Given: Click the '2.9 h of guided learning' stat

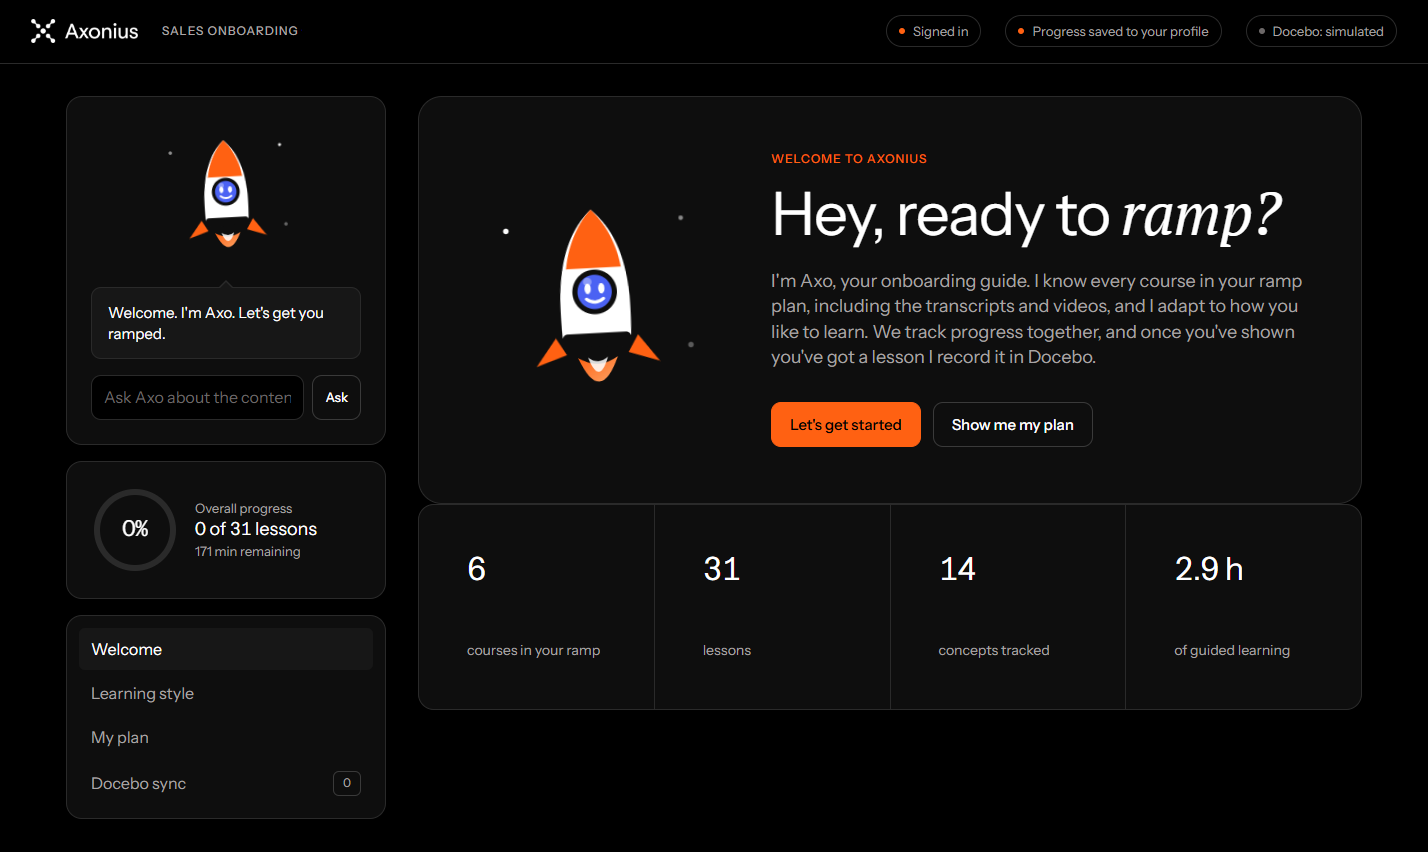Looking at the screenshot, I should (x=1243, y=607).
